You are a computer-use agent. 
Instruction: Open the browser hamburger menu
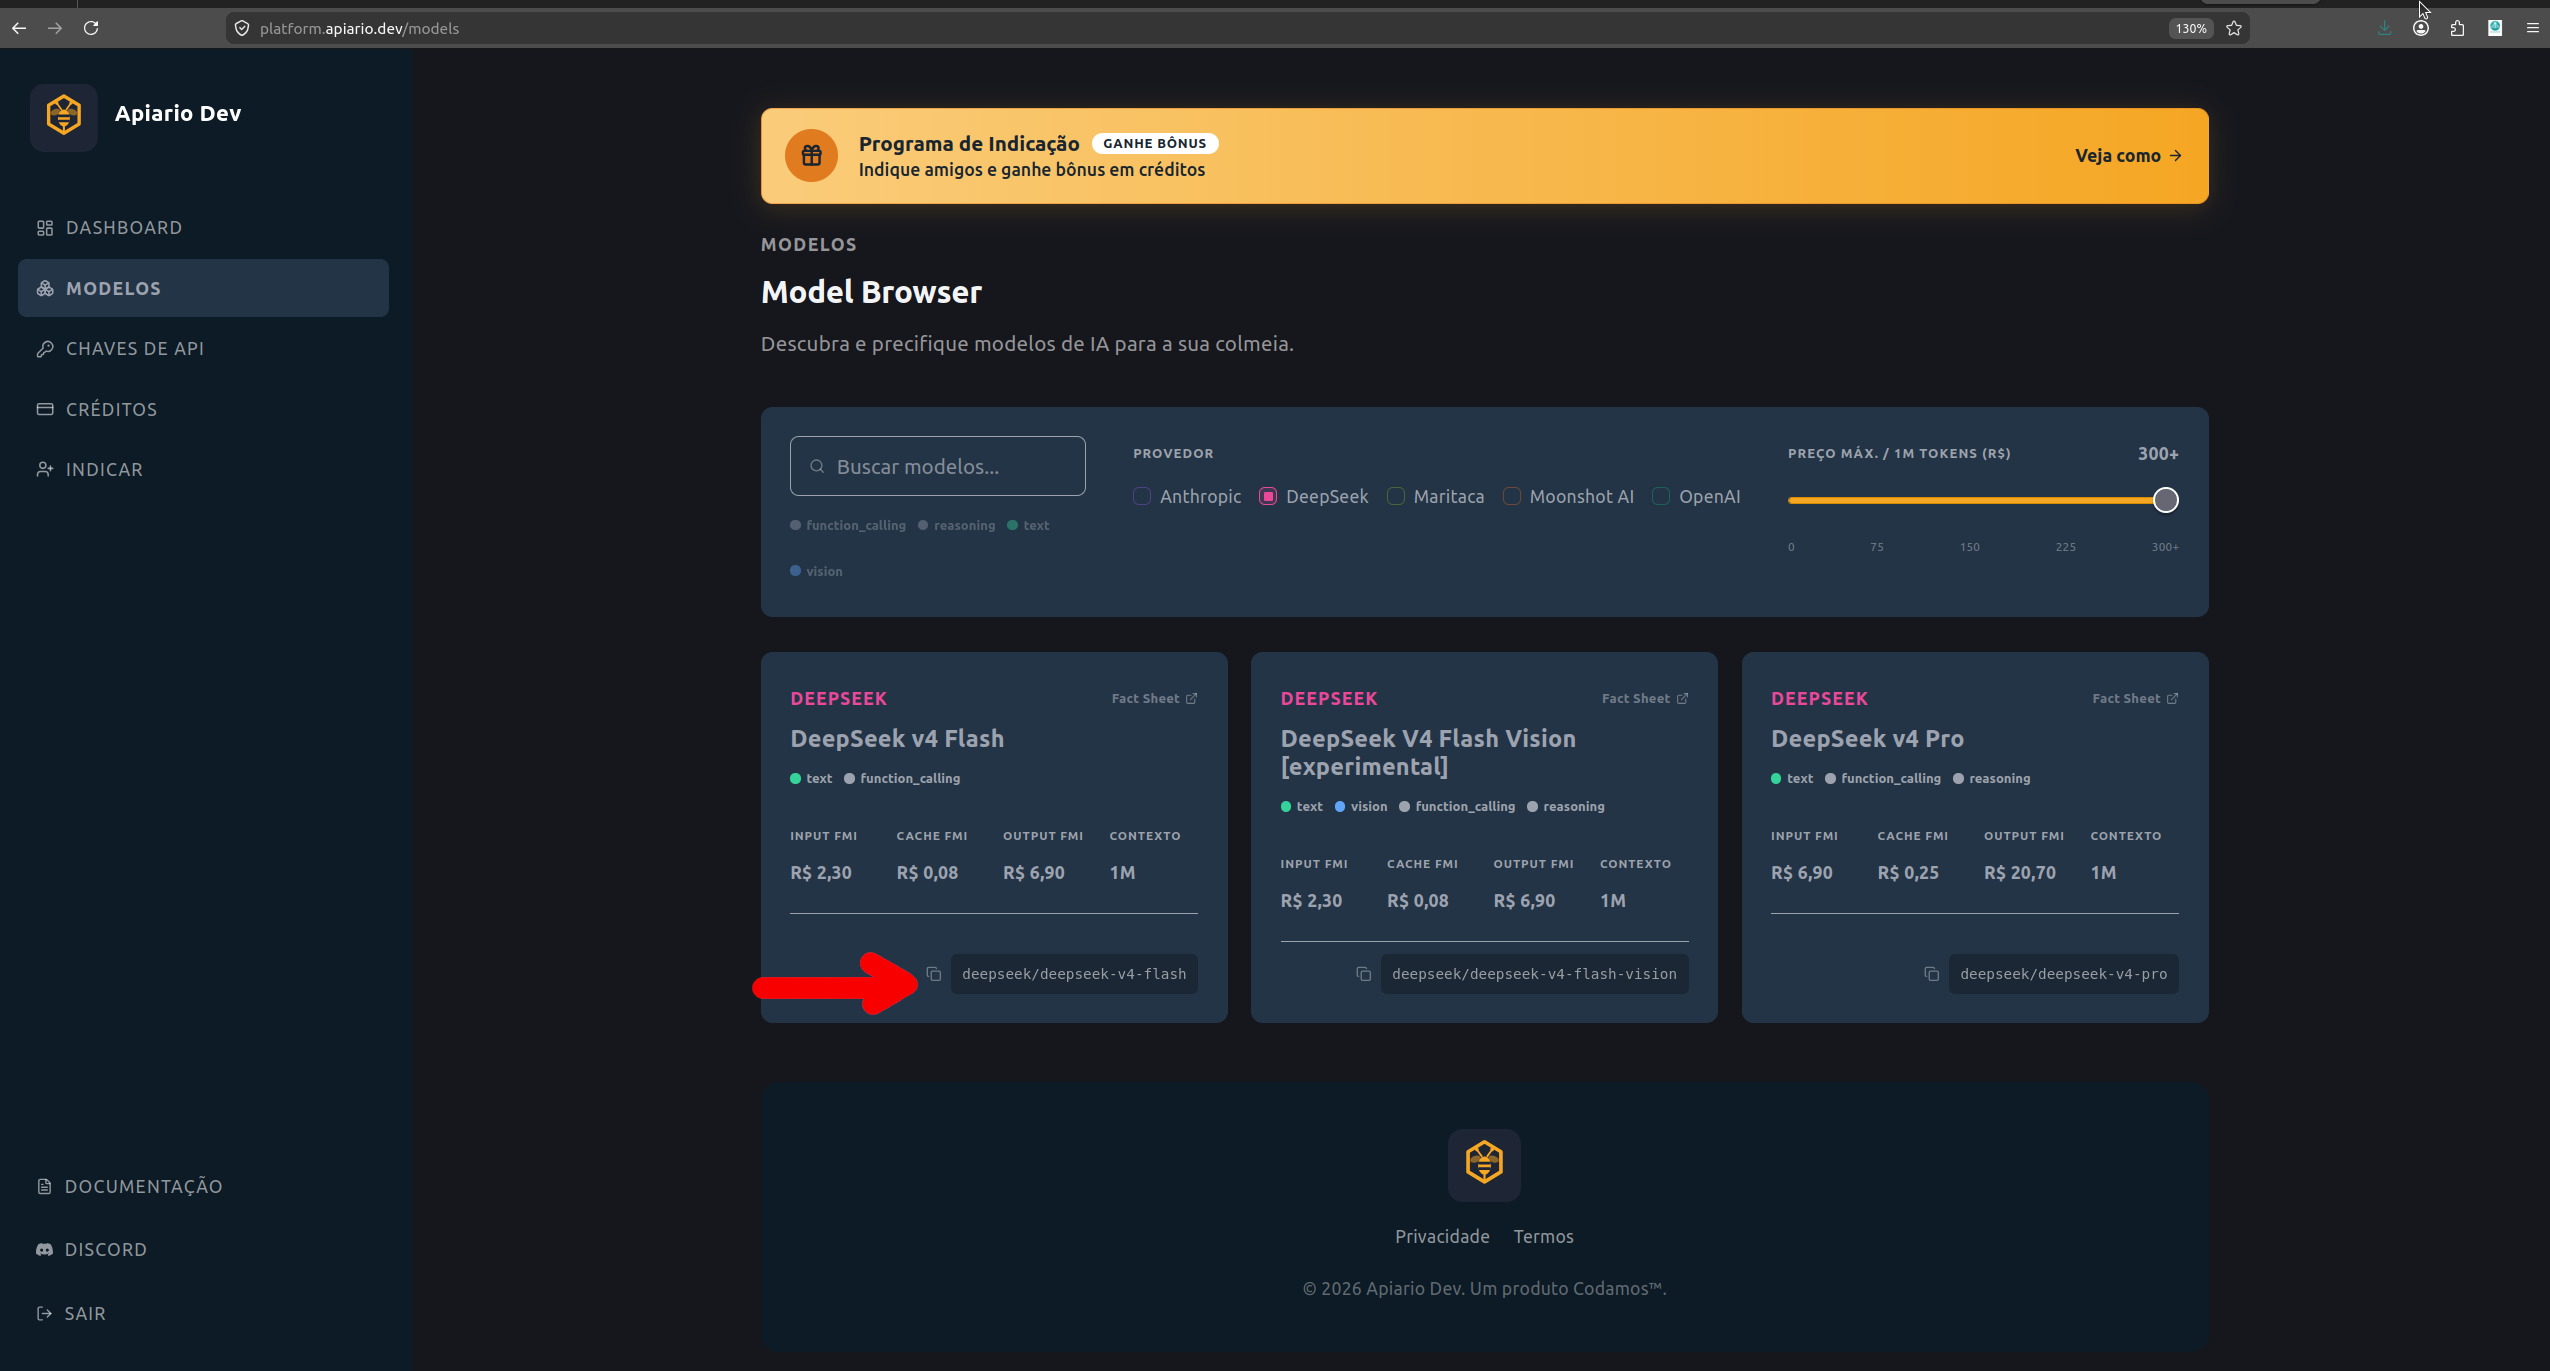click(x=2532, y=28)
